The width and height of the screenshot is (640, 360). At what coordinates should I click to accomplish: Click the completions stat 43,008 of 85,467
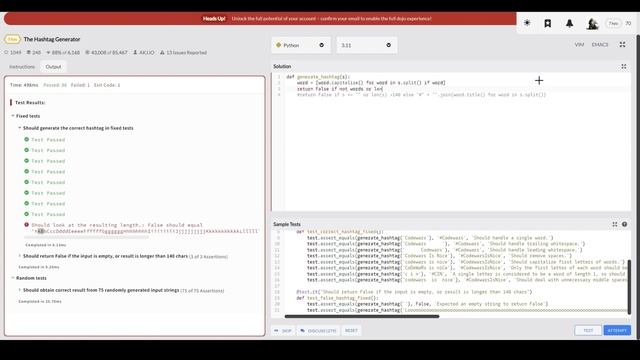pos(106,53)
